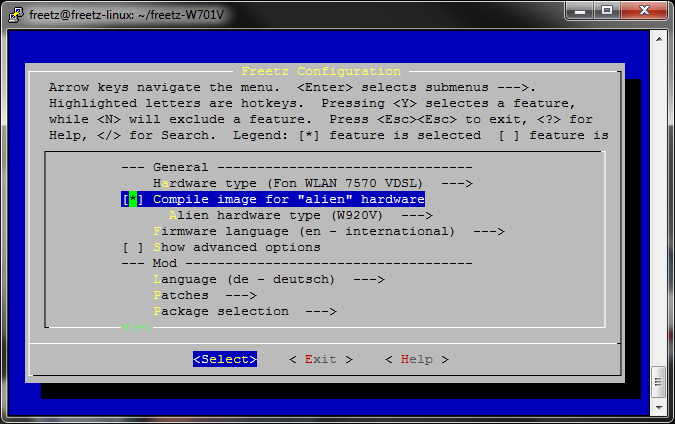Viewport: 675px width, 424px height.
Task: Toggle "Compile image for alien hardware" checkbox
Action: click(130, 199)
